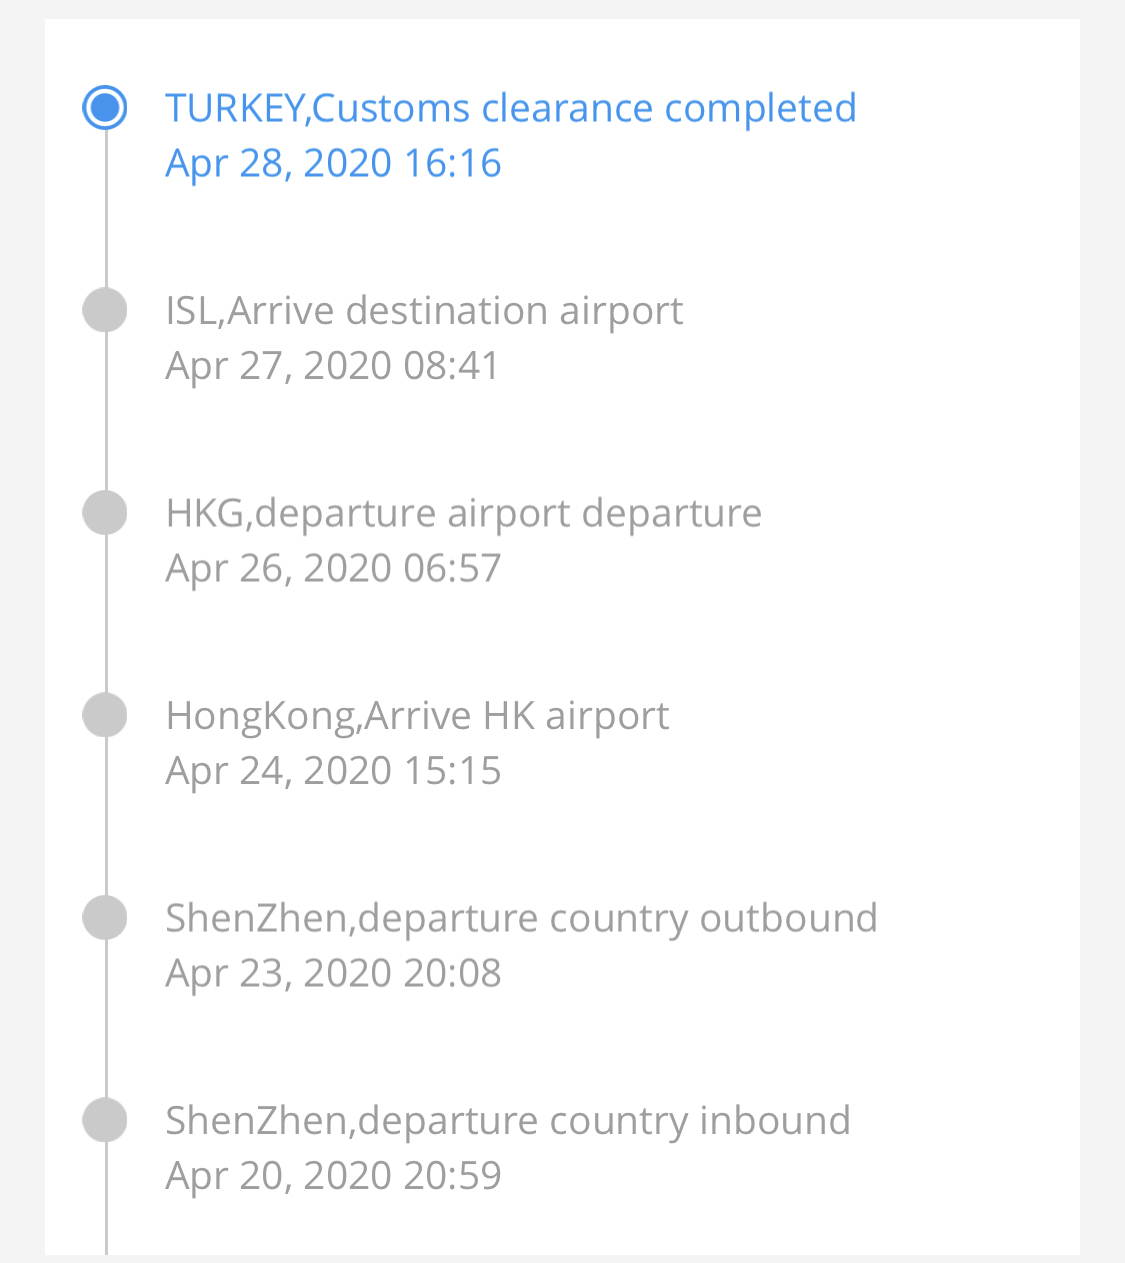Select the gray dot beside ISL arrival

[105, 310]
